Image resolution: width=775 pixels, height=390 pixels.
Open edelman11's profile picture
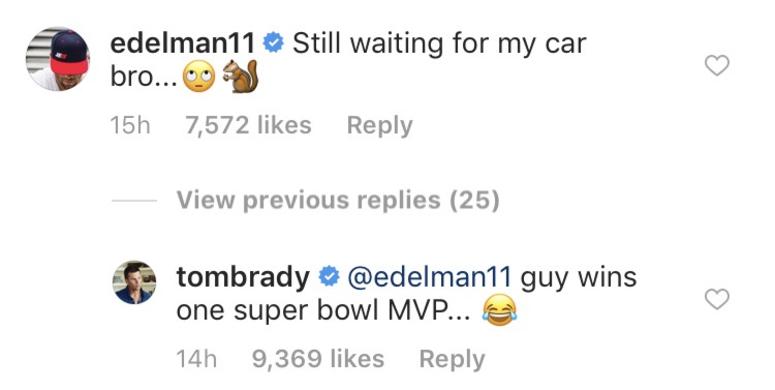pyautogui.click(x=58, y=59)
